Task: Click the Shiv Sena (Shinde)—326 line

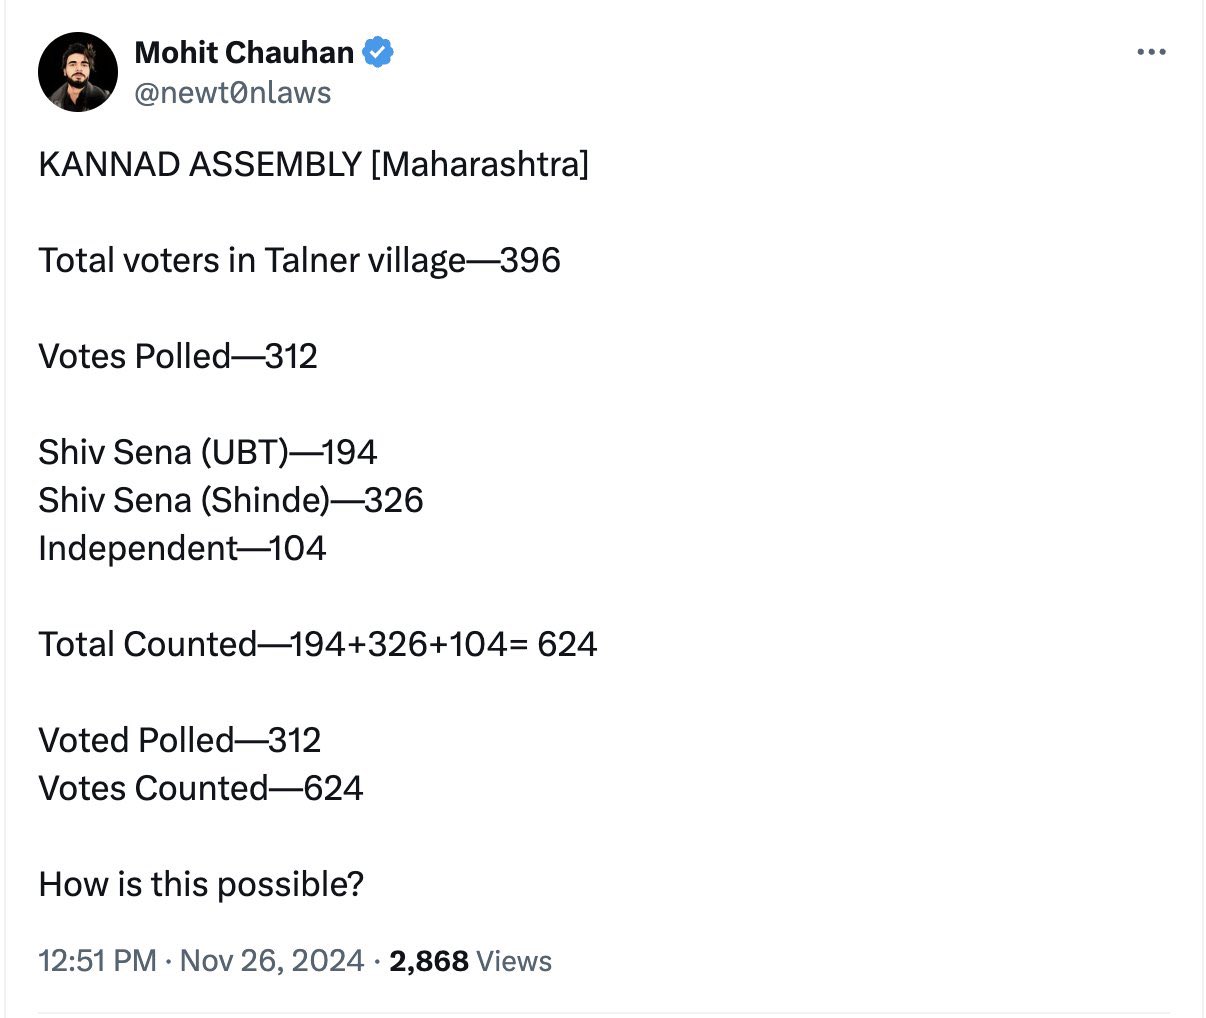Action: coord(230,500)
